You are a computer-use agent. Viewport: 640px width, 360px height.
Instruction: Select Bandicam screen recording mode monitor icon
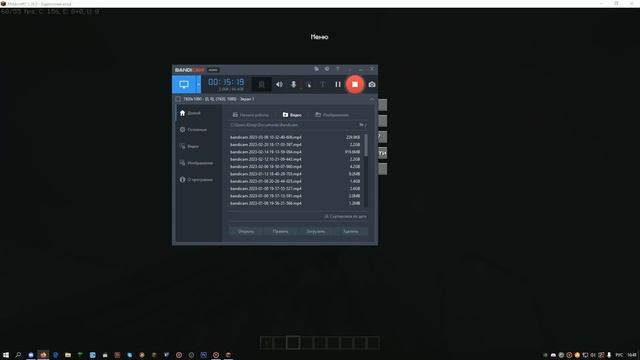184,84
